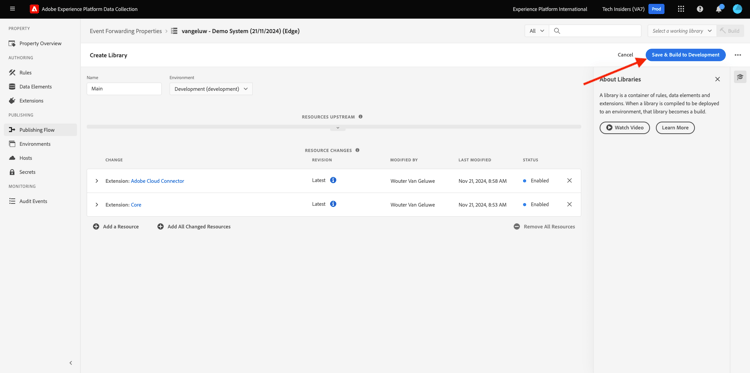This screenshot has height=373, width=750.
Task: Open the help question mark icon
Action: 700,9
